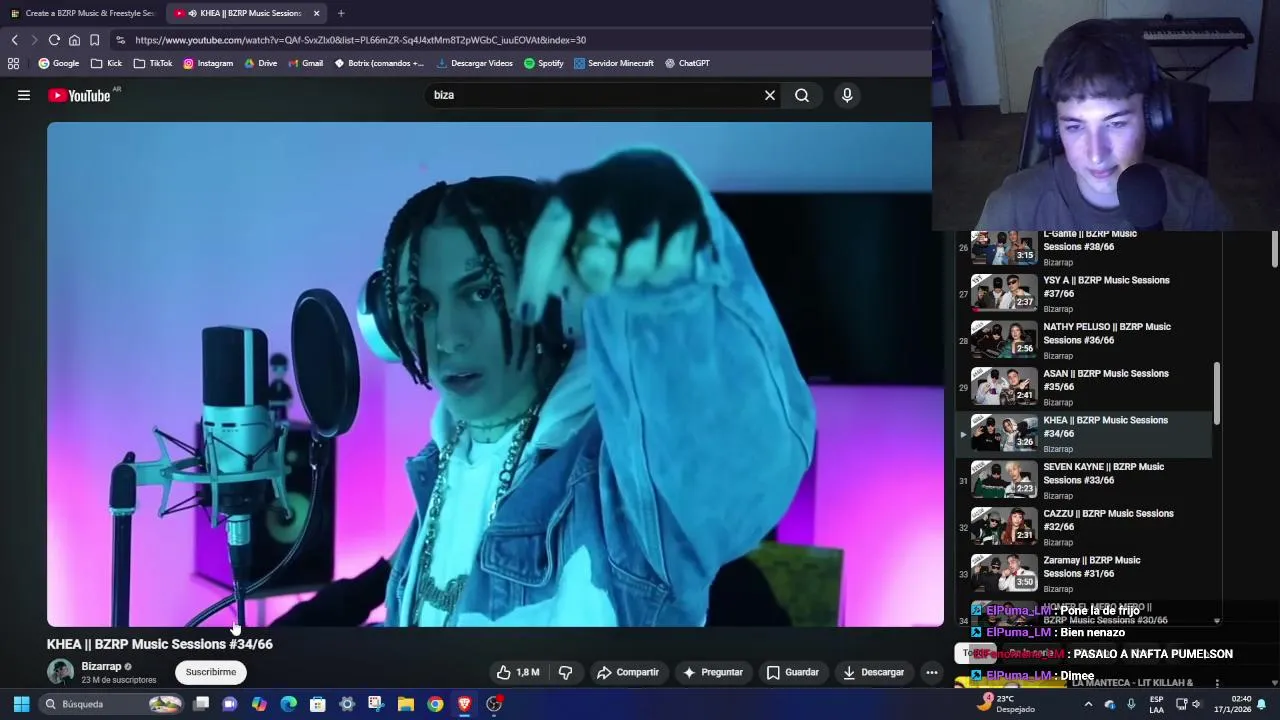The image size is (1280, 720).
Task: Open a new browser tab
Action: (x=341, y=13)
